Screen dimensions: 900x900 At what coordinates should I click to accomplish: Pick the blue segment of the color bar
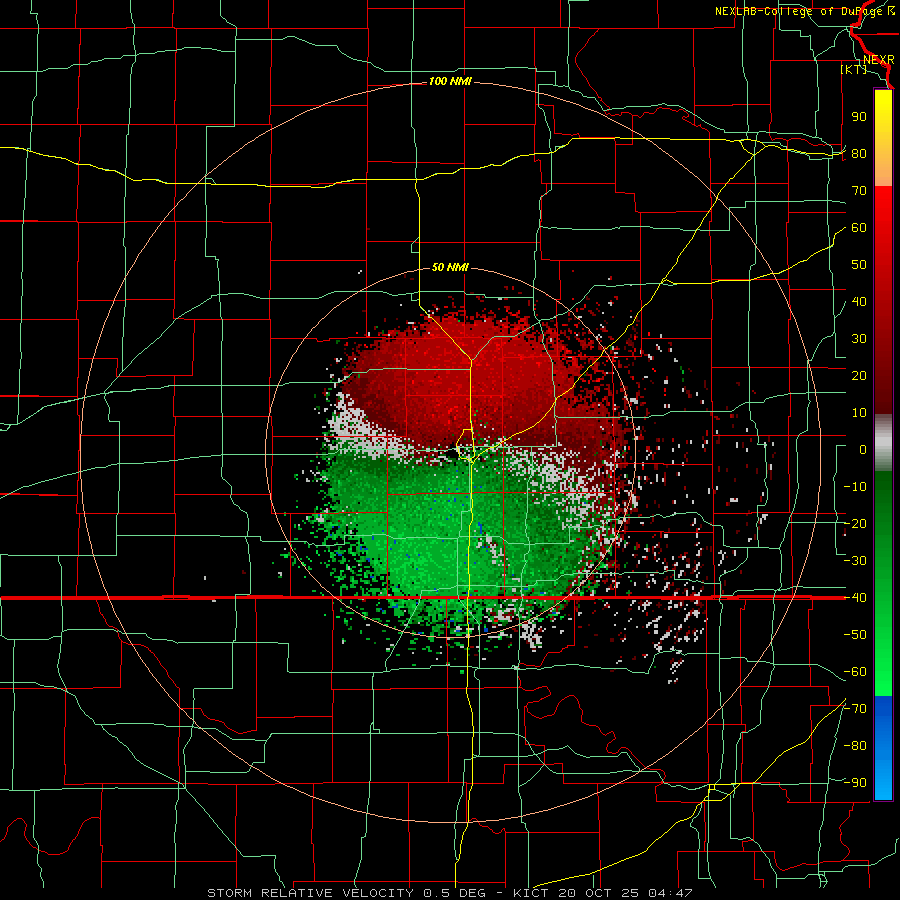click(x=883, y=748)
